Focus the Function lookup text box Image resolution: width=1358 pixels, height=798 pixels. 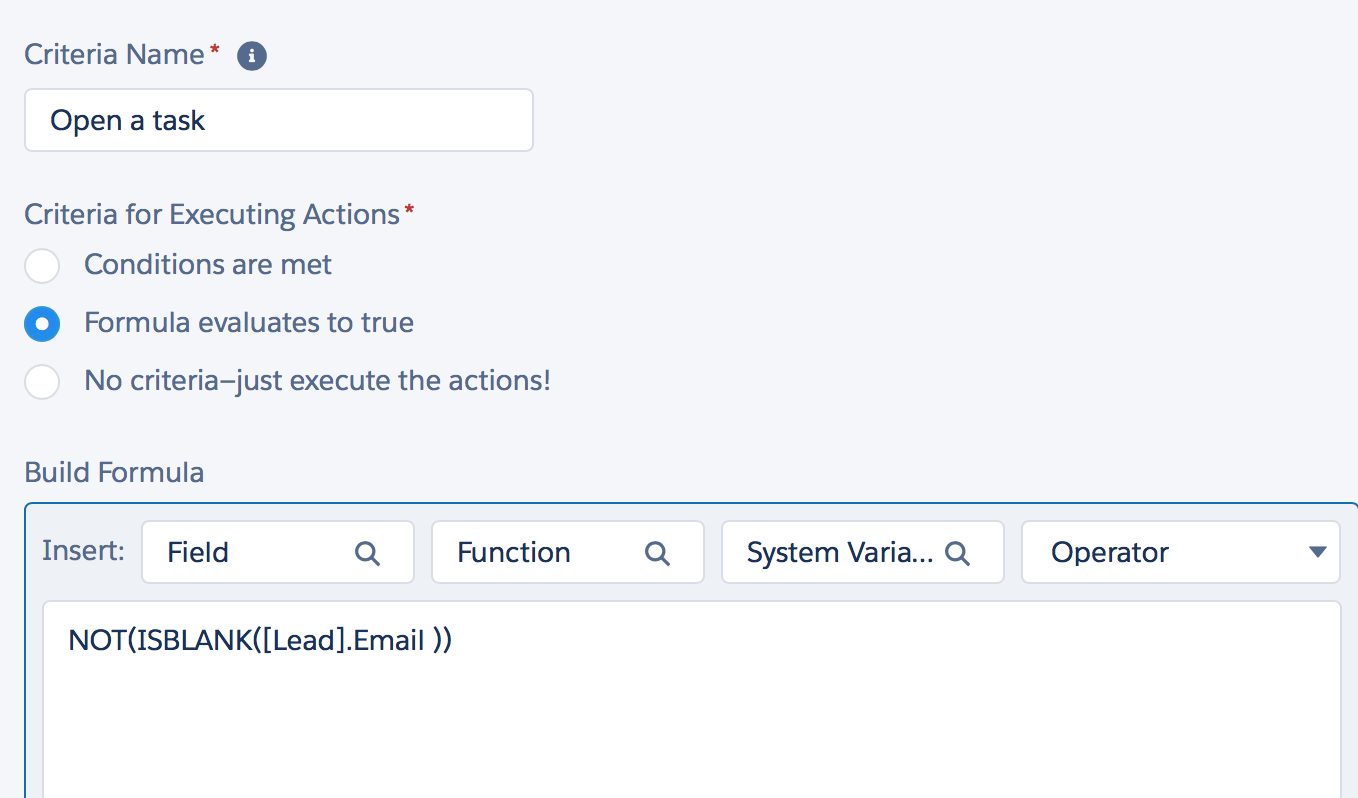pos(540,553)
